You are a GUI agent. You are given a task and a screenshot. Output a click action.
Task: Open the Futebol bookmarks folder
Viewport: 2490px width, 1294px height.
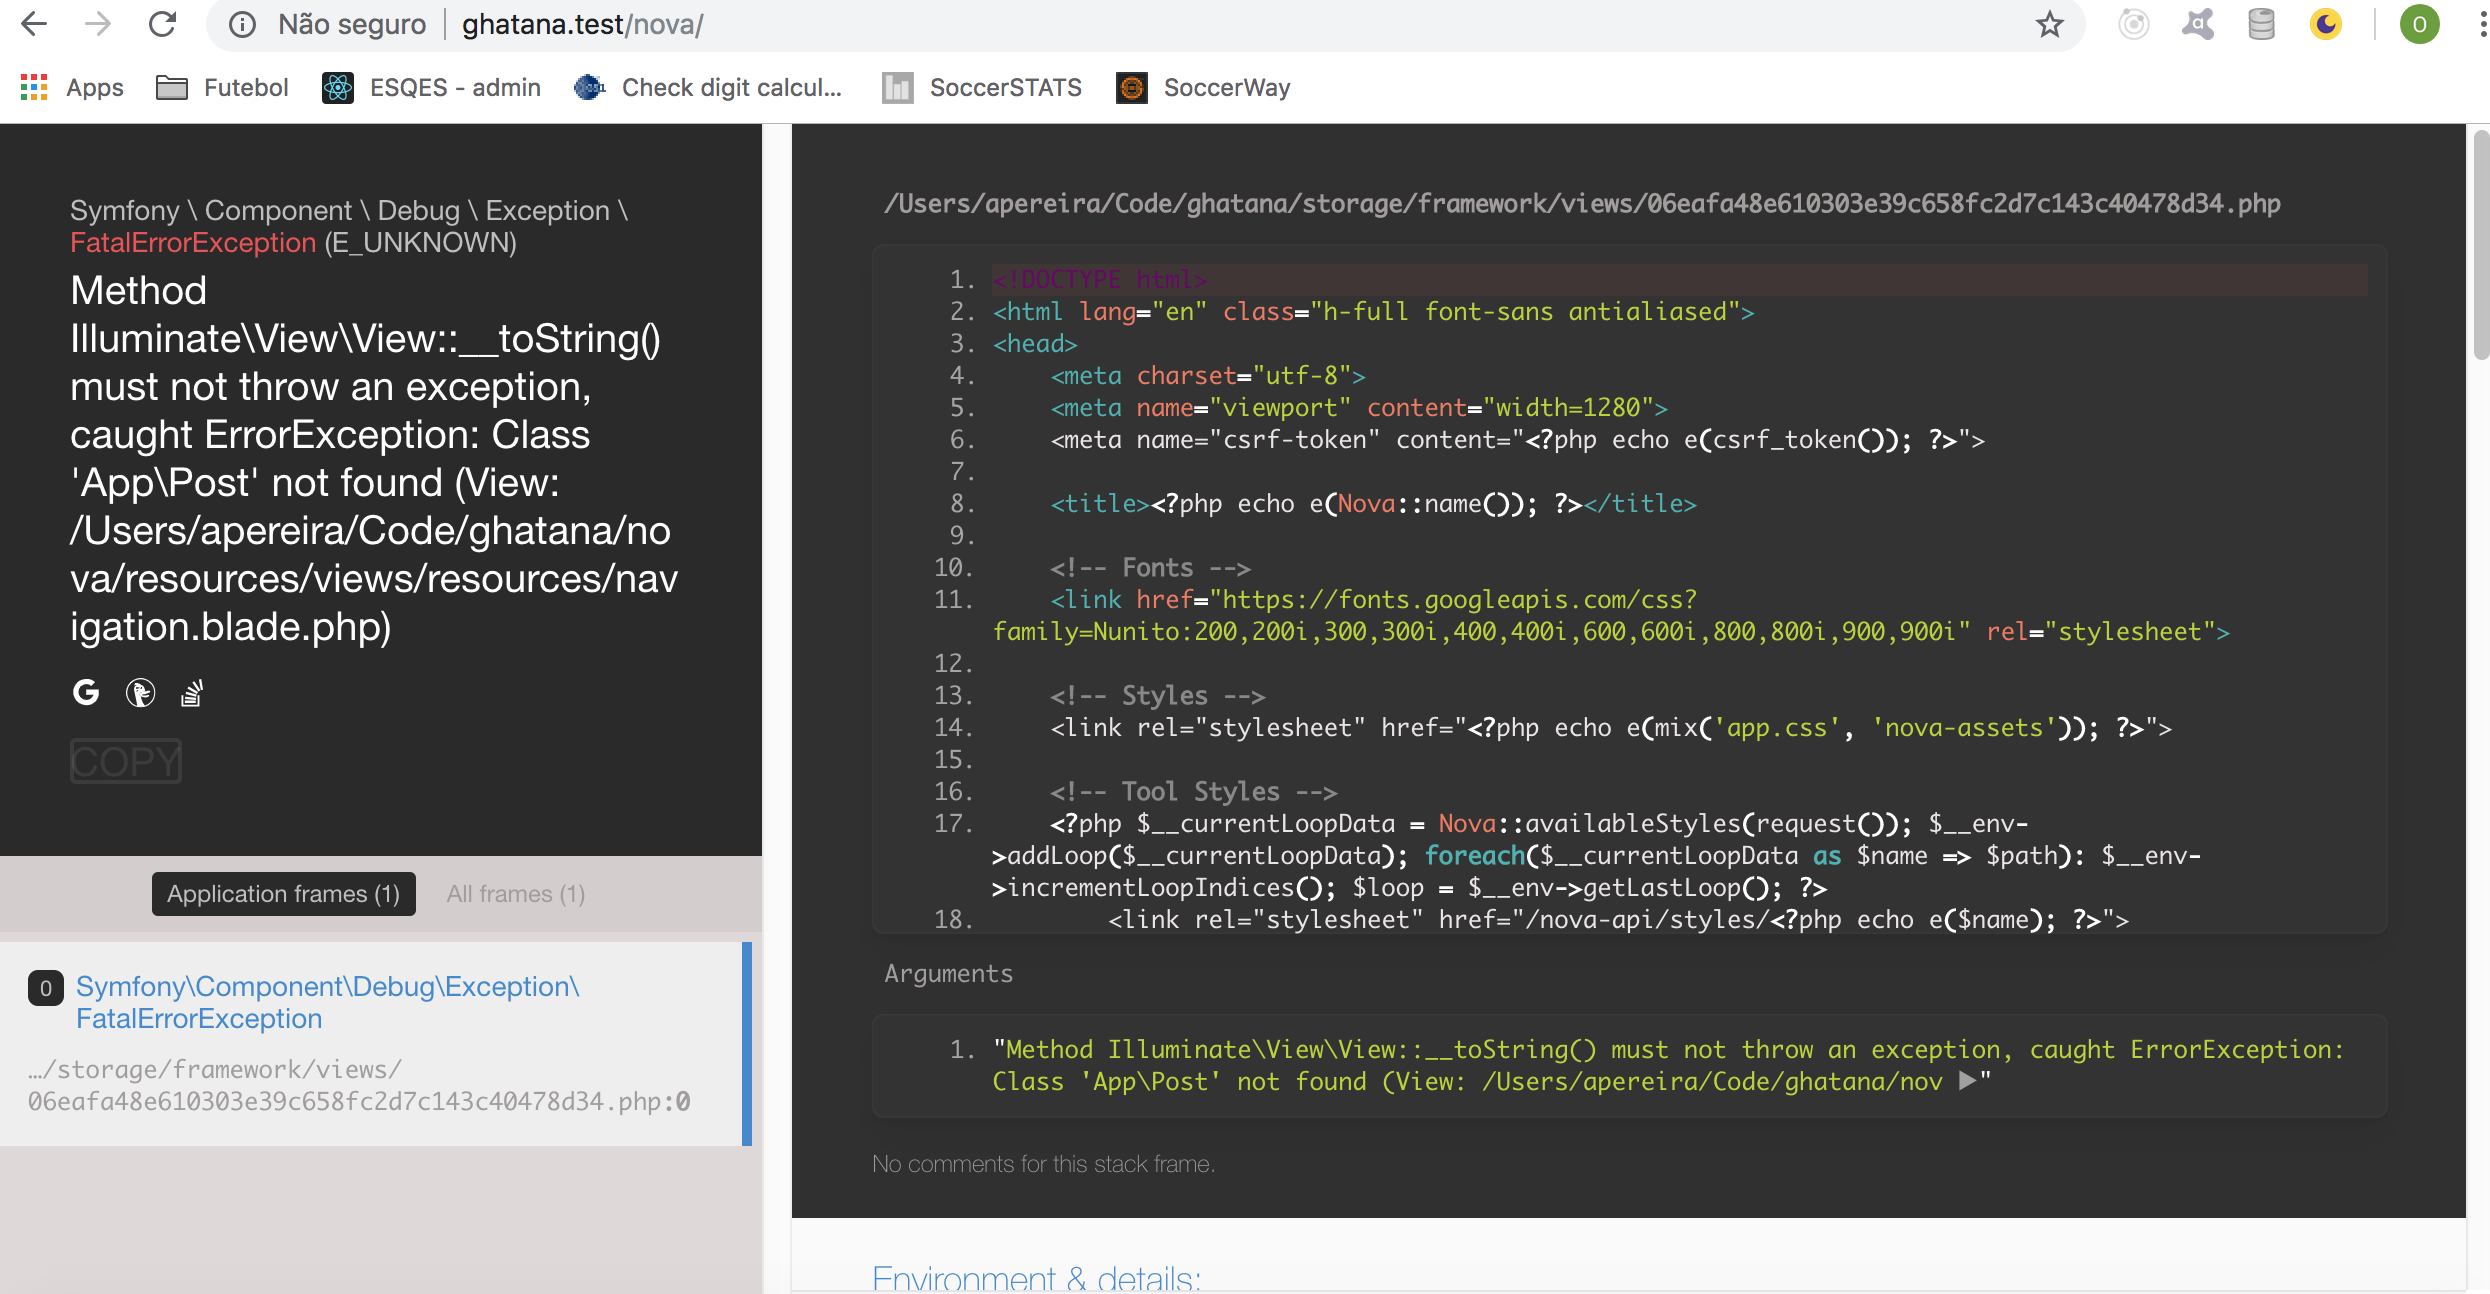coord(223,88)
